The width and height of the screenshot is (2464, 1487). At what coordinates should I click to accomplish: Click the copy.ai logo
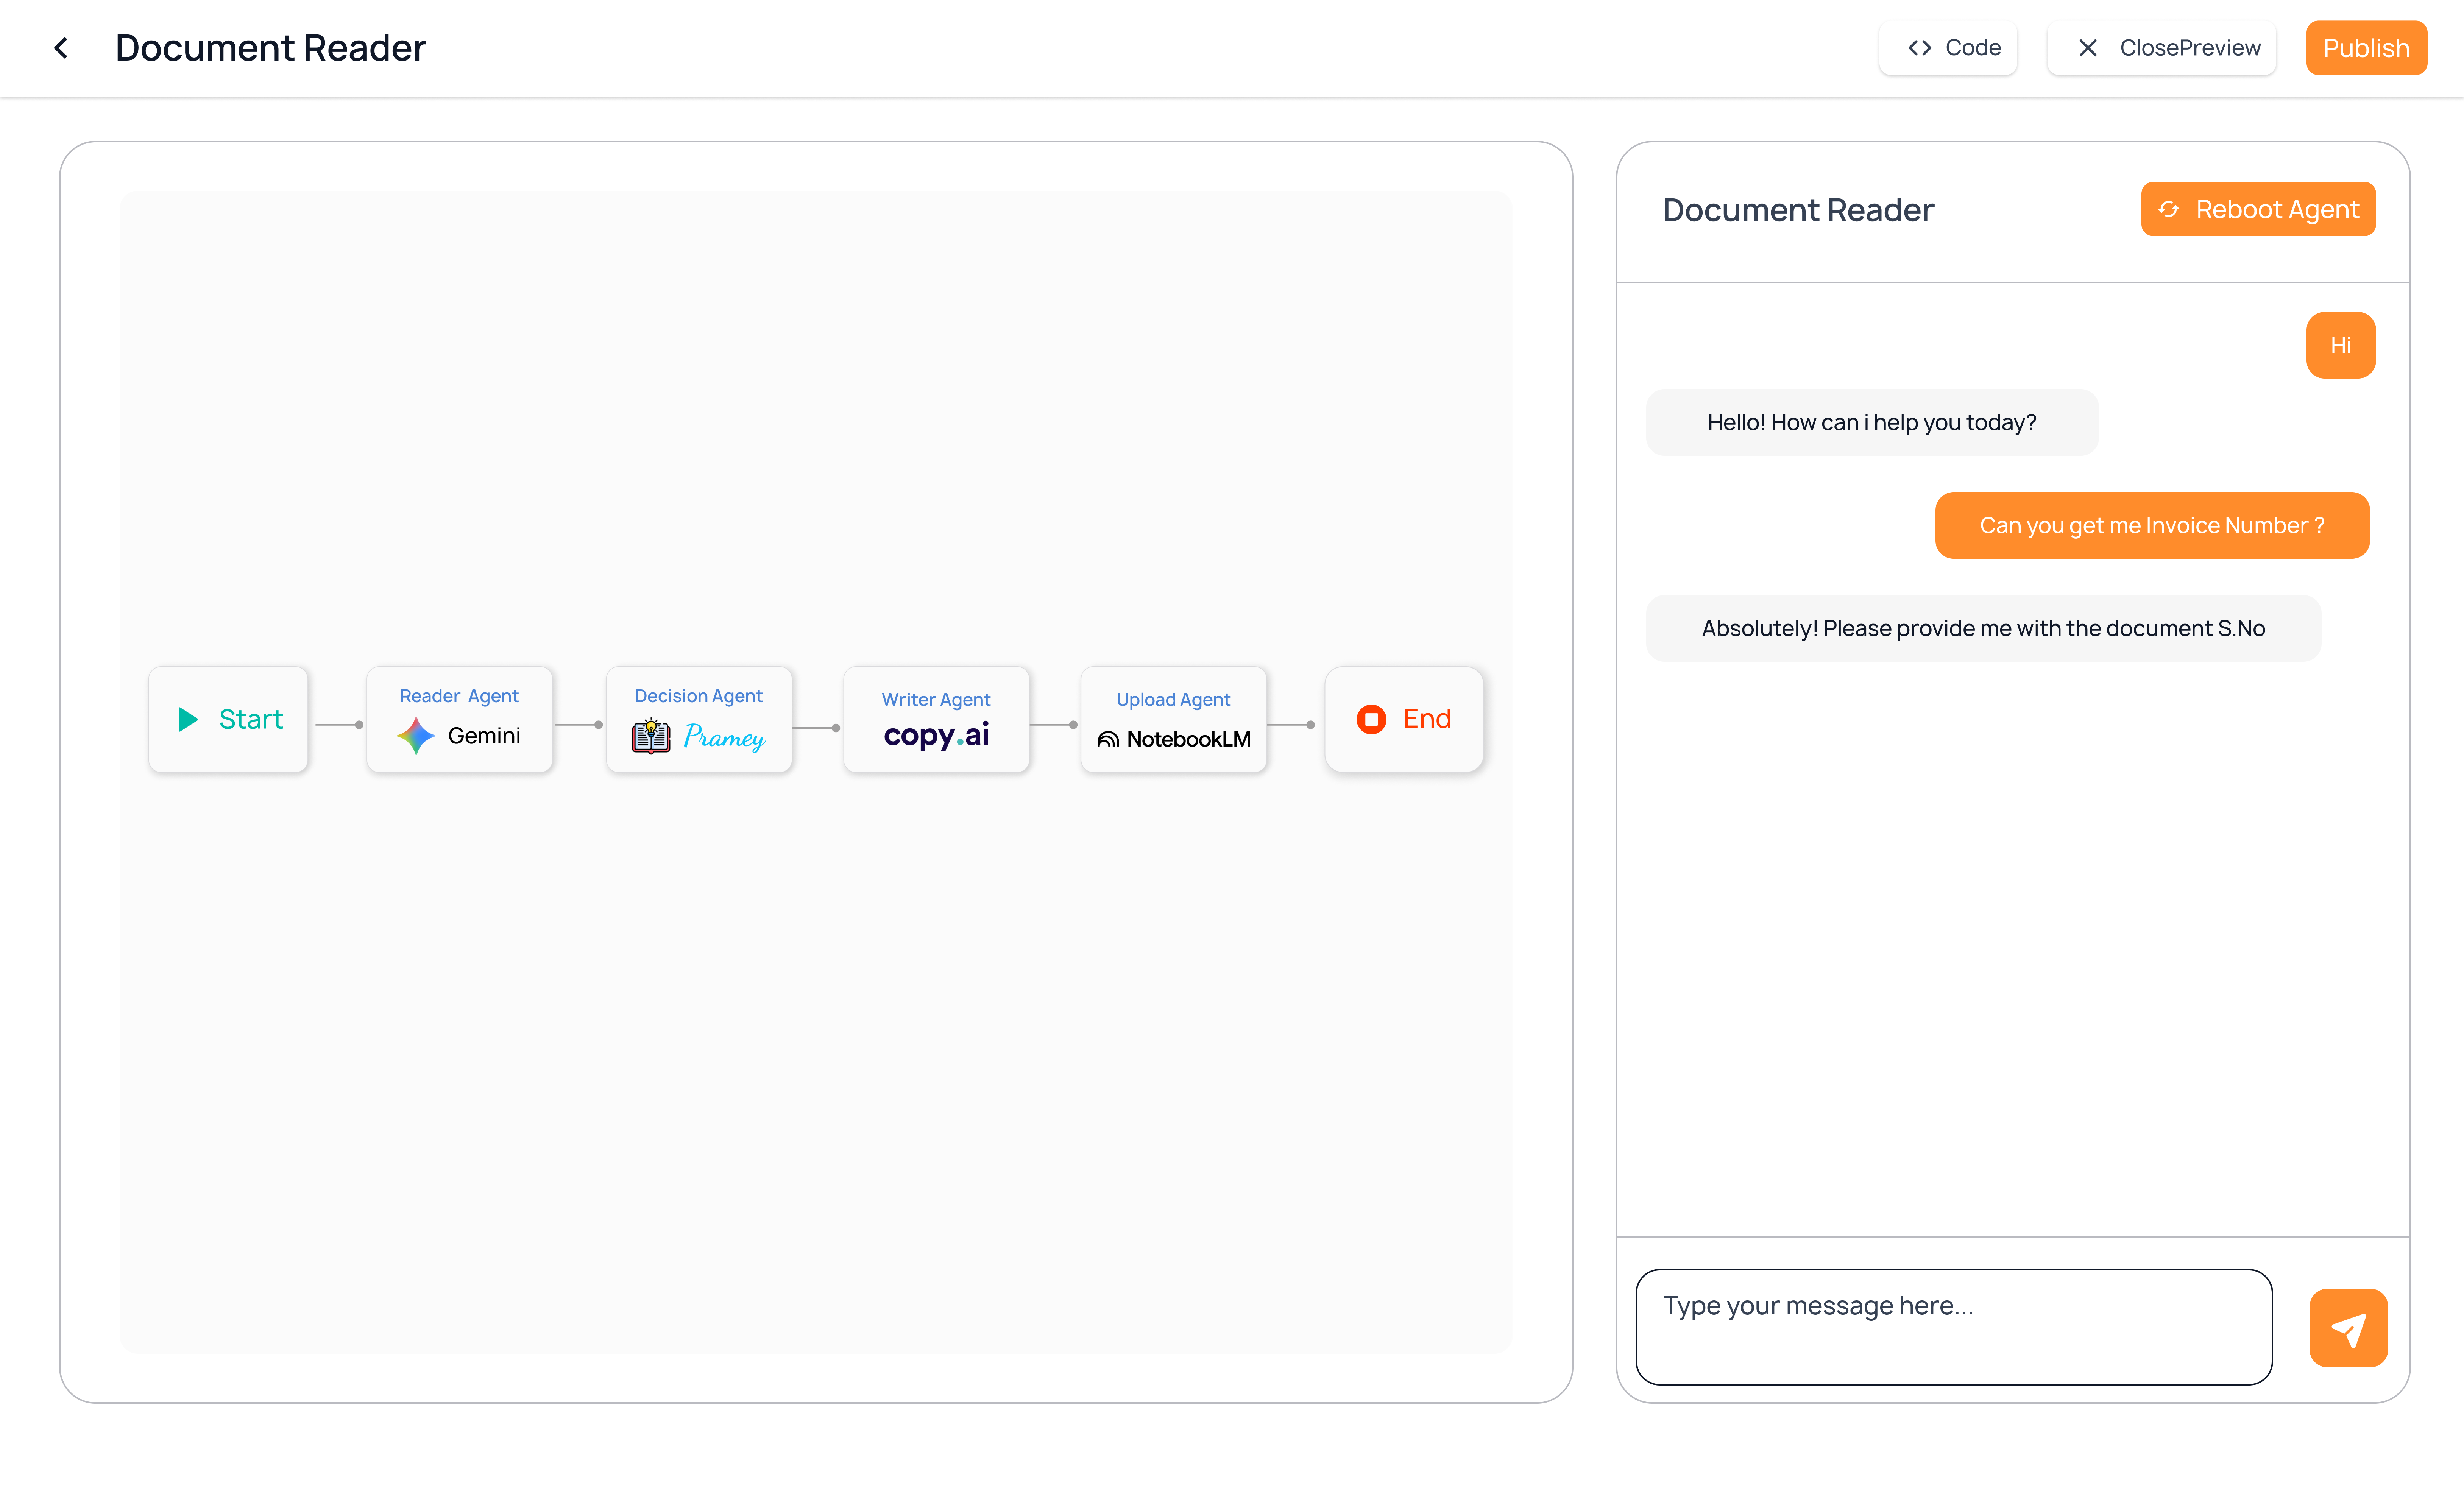(936, 735)
